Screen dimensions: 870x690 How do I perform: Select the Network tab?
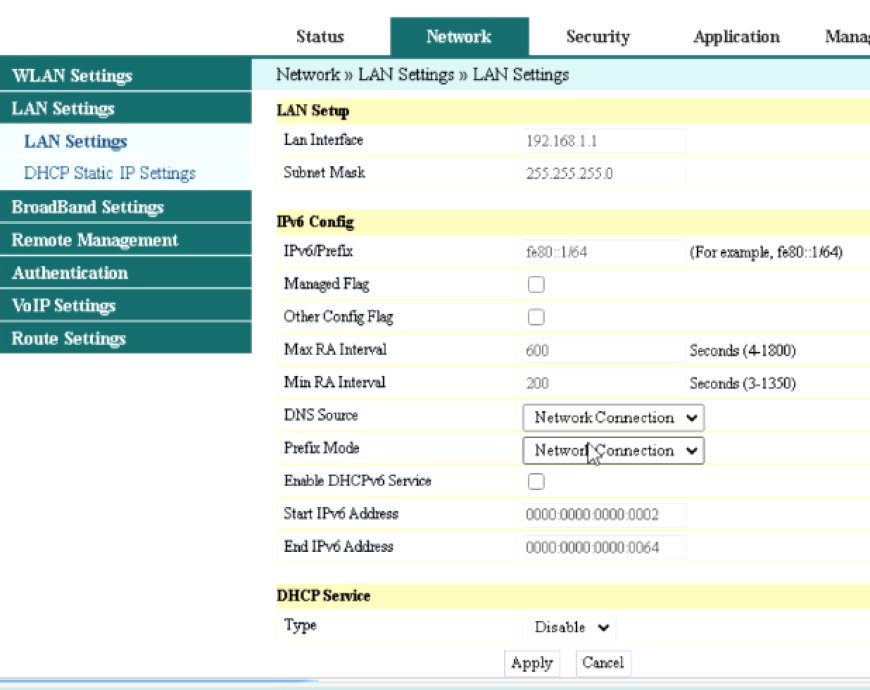click(459, 37)
